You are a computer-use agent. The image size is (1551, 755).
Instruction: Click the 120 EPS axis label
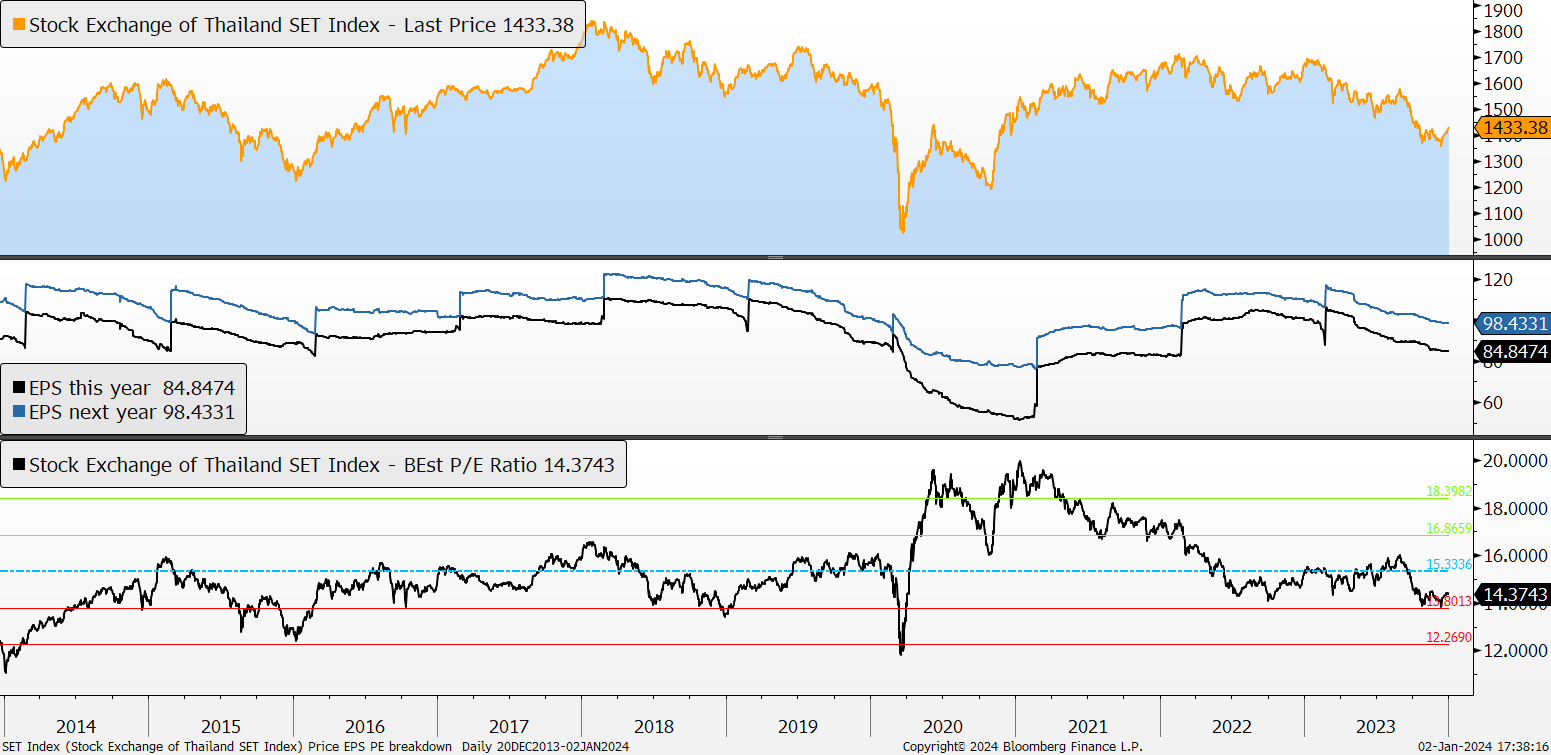click(1499, 280)
